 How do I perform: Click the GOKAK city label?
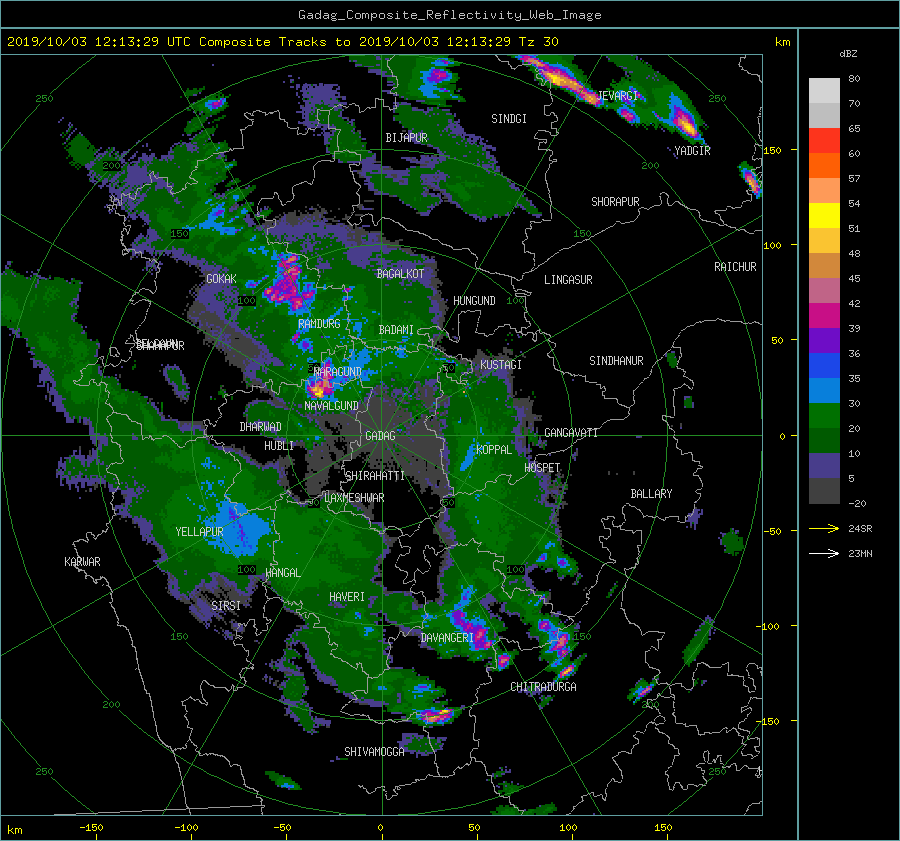pyautogui.click(x=221, y=279)
